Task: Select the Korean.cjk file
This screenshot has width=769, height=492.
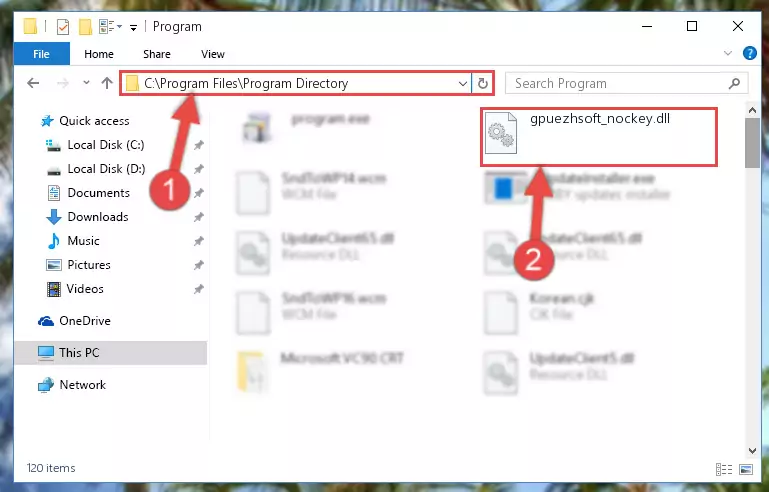Action: point(562,298)
